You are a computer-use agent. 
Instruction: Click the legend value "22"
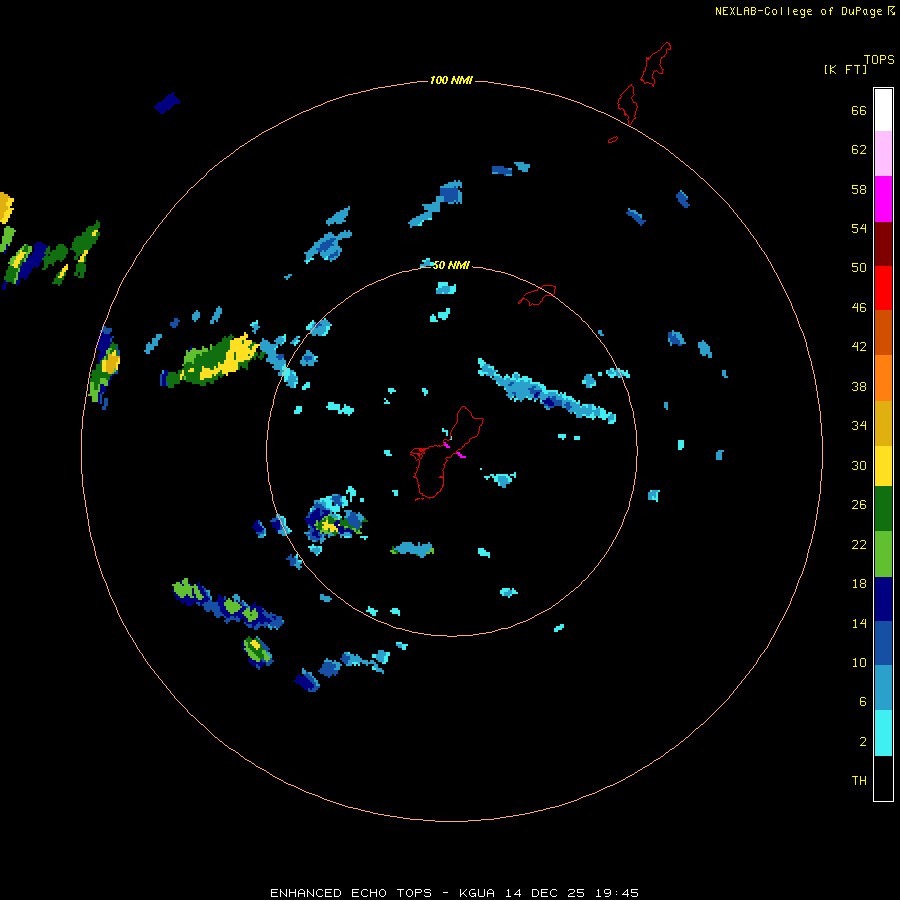pyautogui.click(x=859, y=544)
